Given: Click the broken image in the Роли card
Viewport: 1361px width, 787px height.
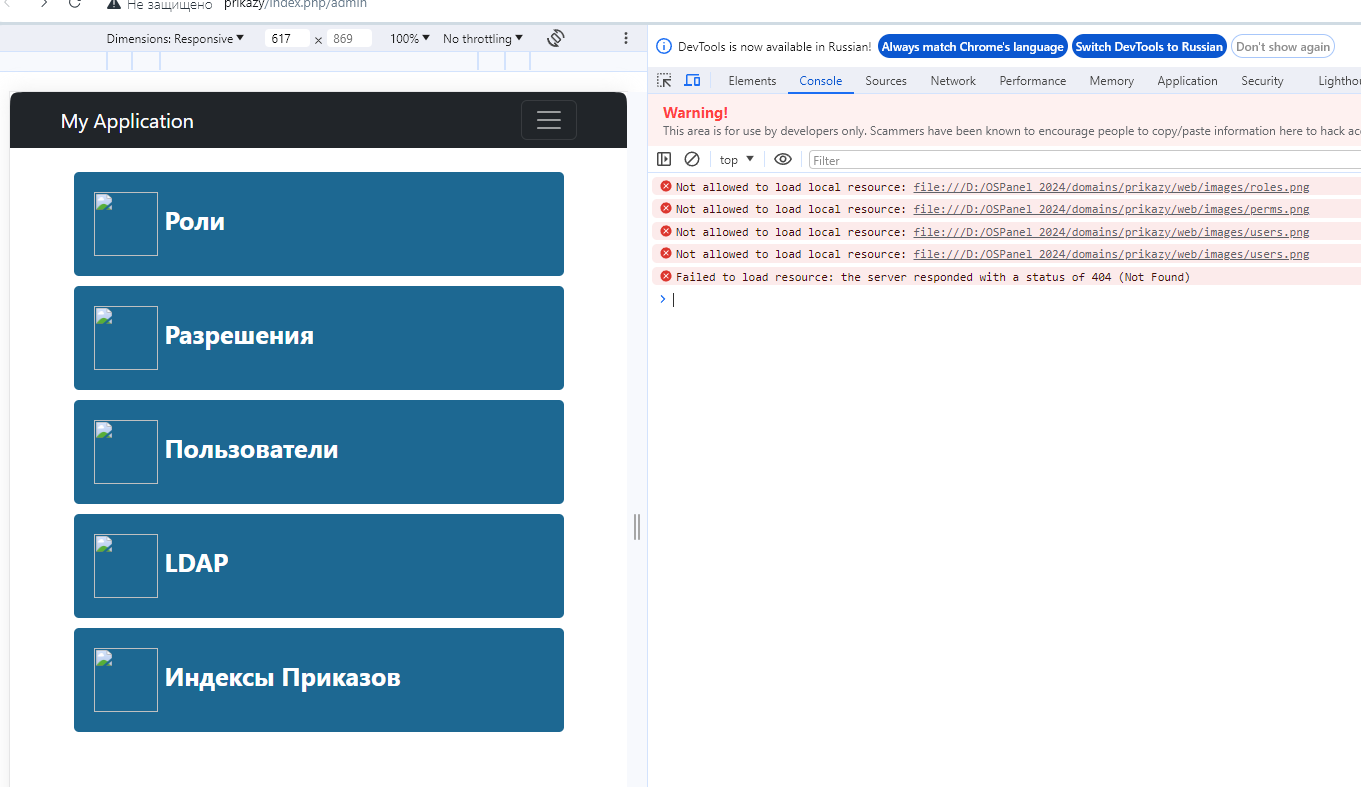Looking at the screenshot, I should point(126,224).
